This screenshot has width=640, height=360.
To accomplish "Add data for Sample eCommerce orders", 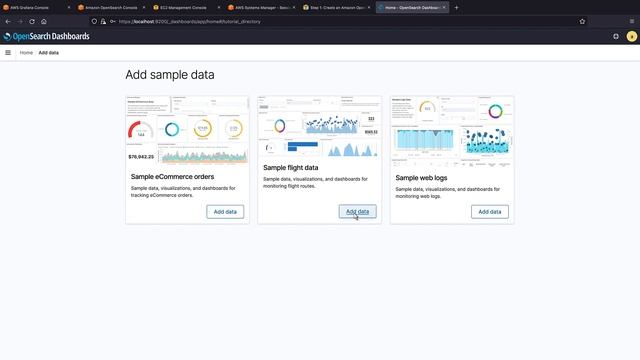I will tap(225, 212).
